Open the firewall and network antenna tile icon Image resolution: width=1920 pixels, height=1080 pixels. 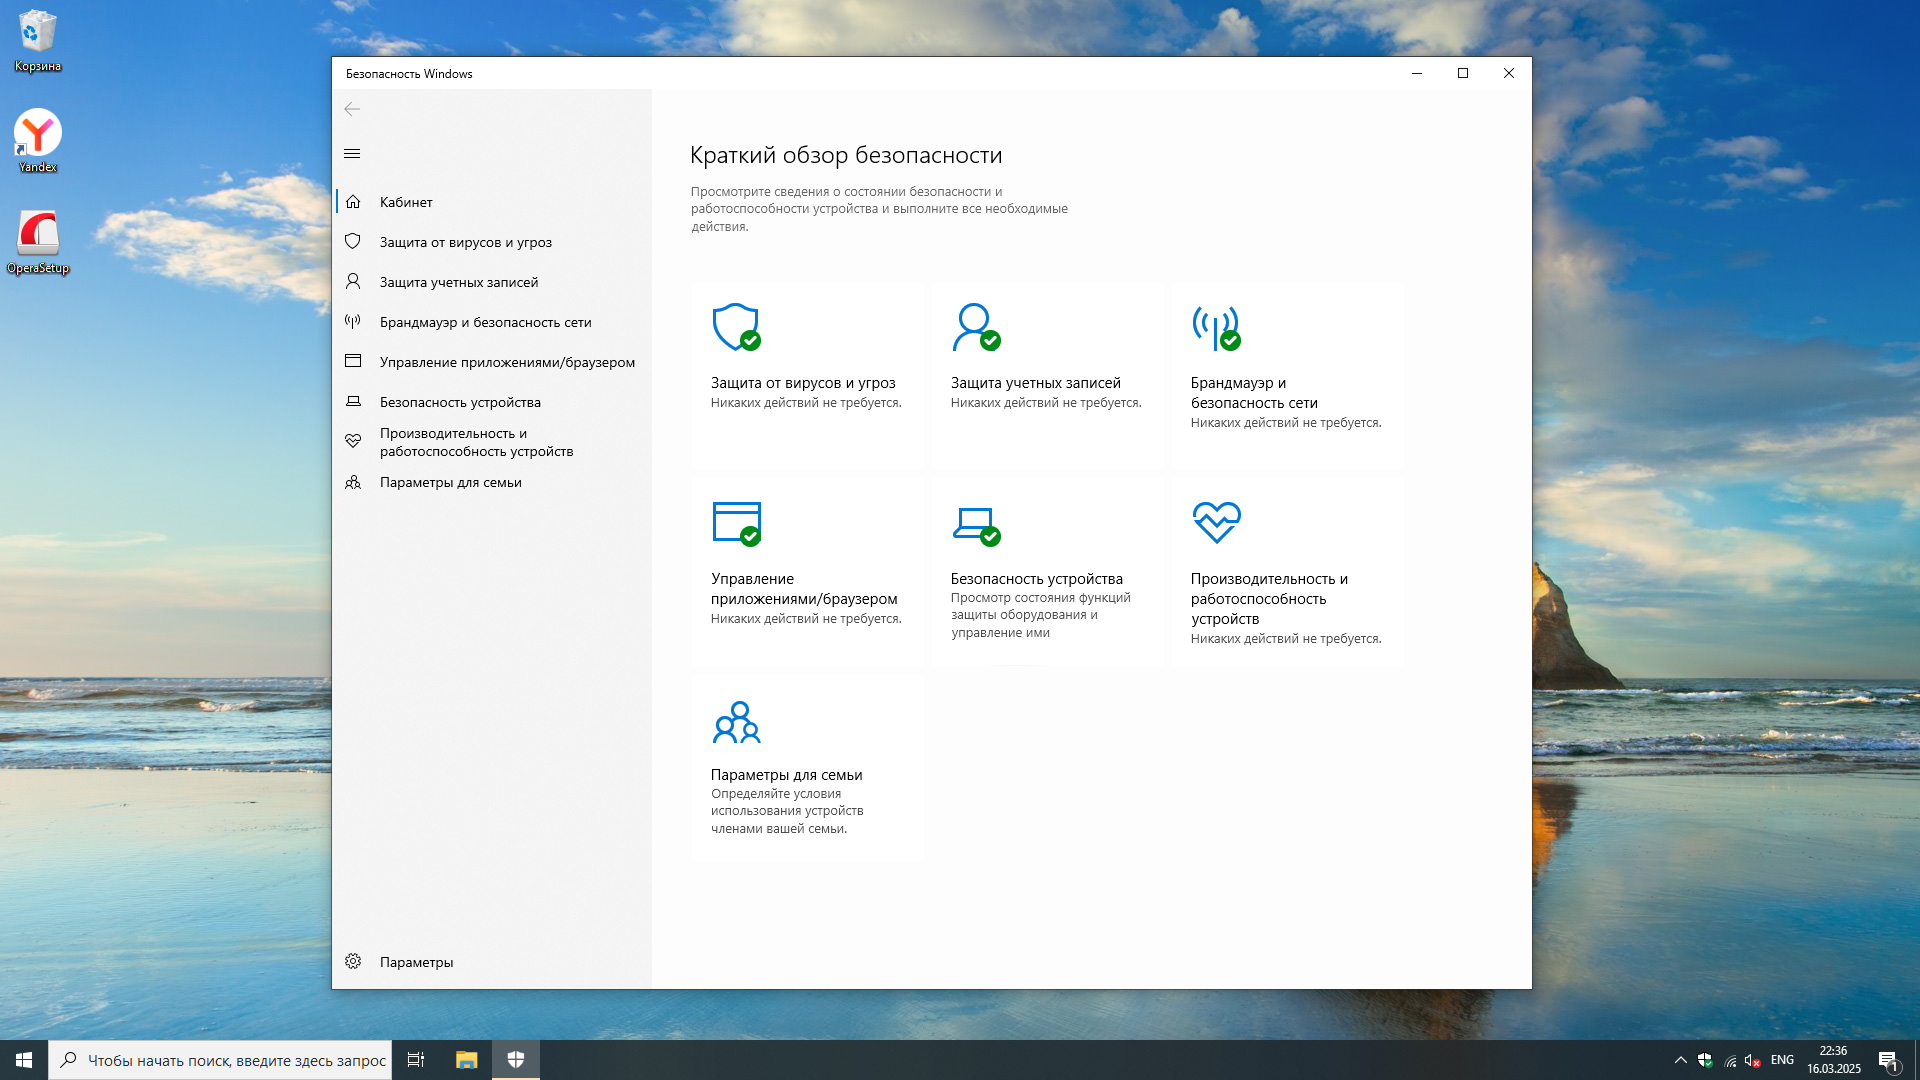(1215, 327)
